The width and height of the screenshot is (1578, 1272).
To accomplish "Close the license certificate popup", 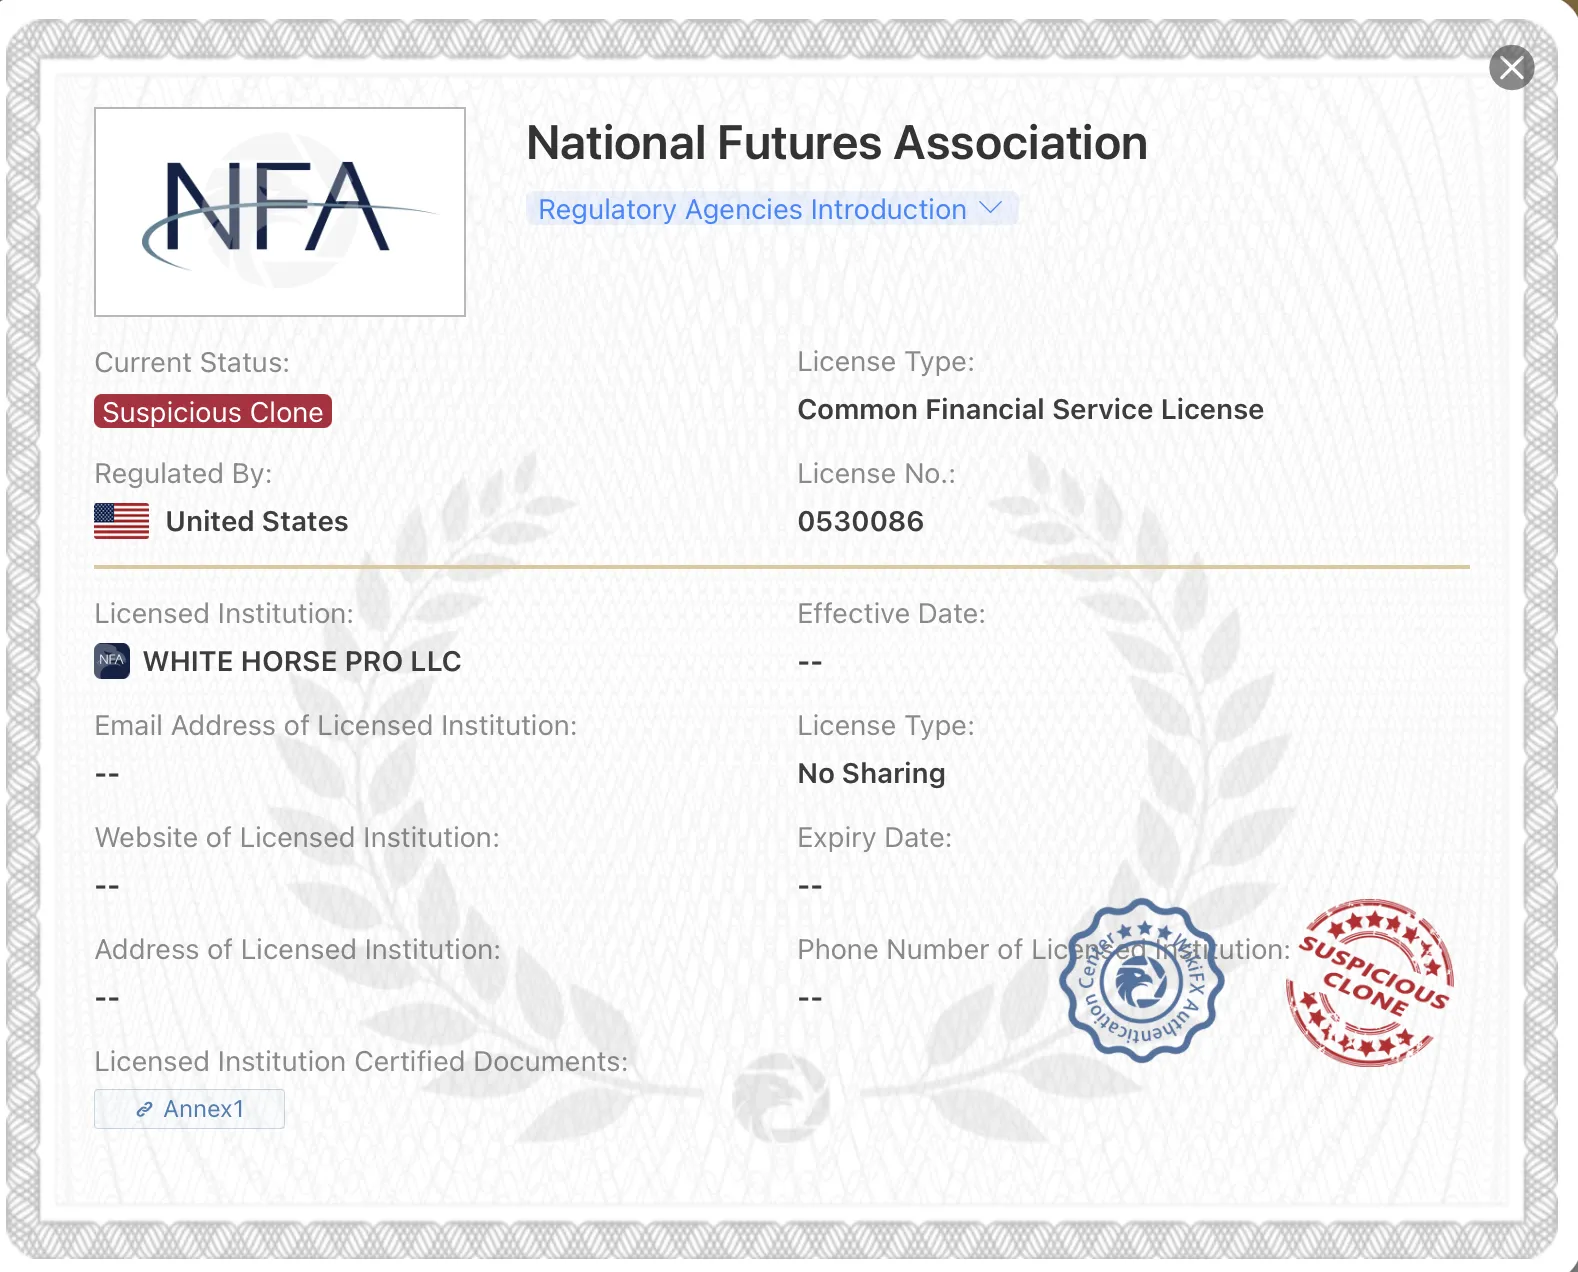I will 1511,68.
